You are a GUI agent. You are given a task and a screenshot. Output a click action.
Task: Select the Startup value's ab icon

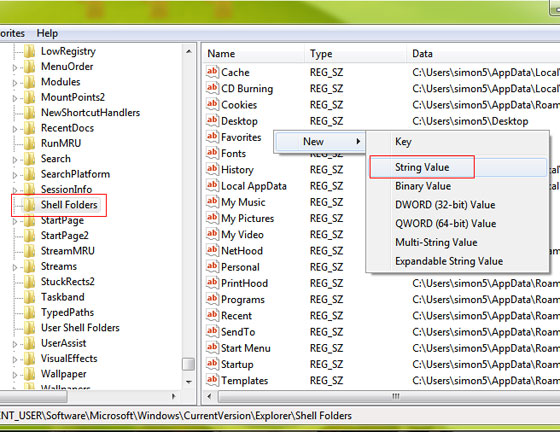click(212, 364)
